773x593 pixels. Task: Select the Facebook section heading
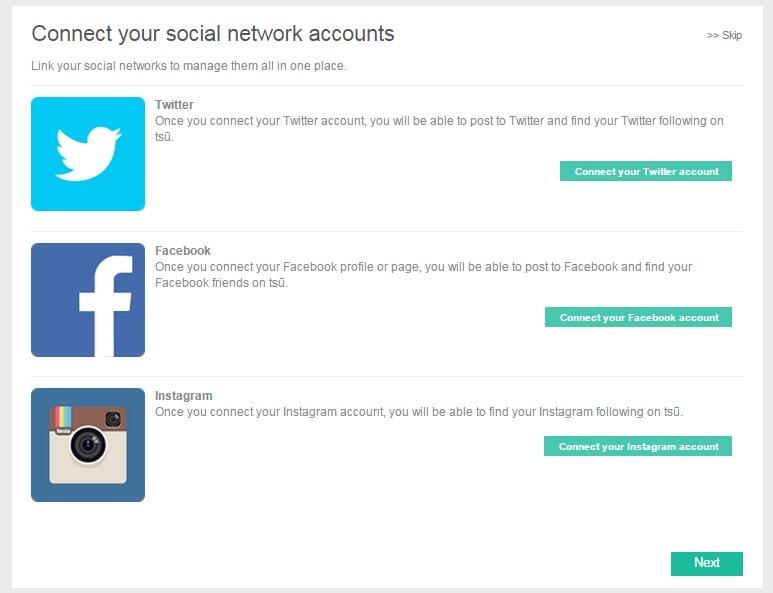pos(182,250)
